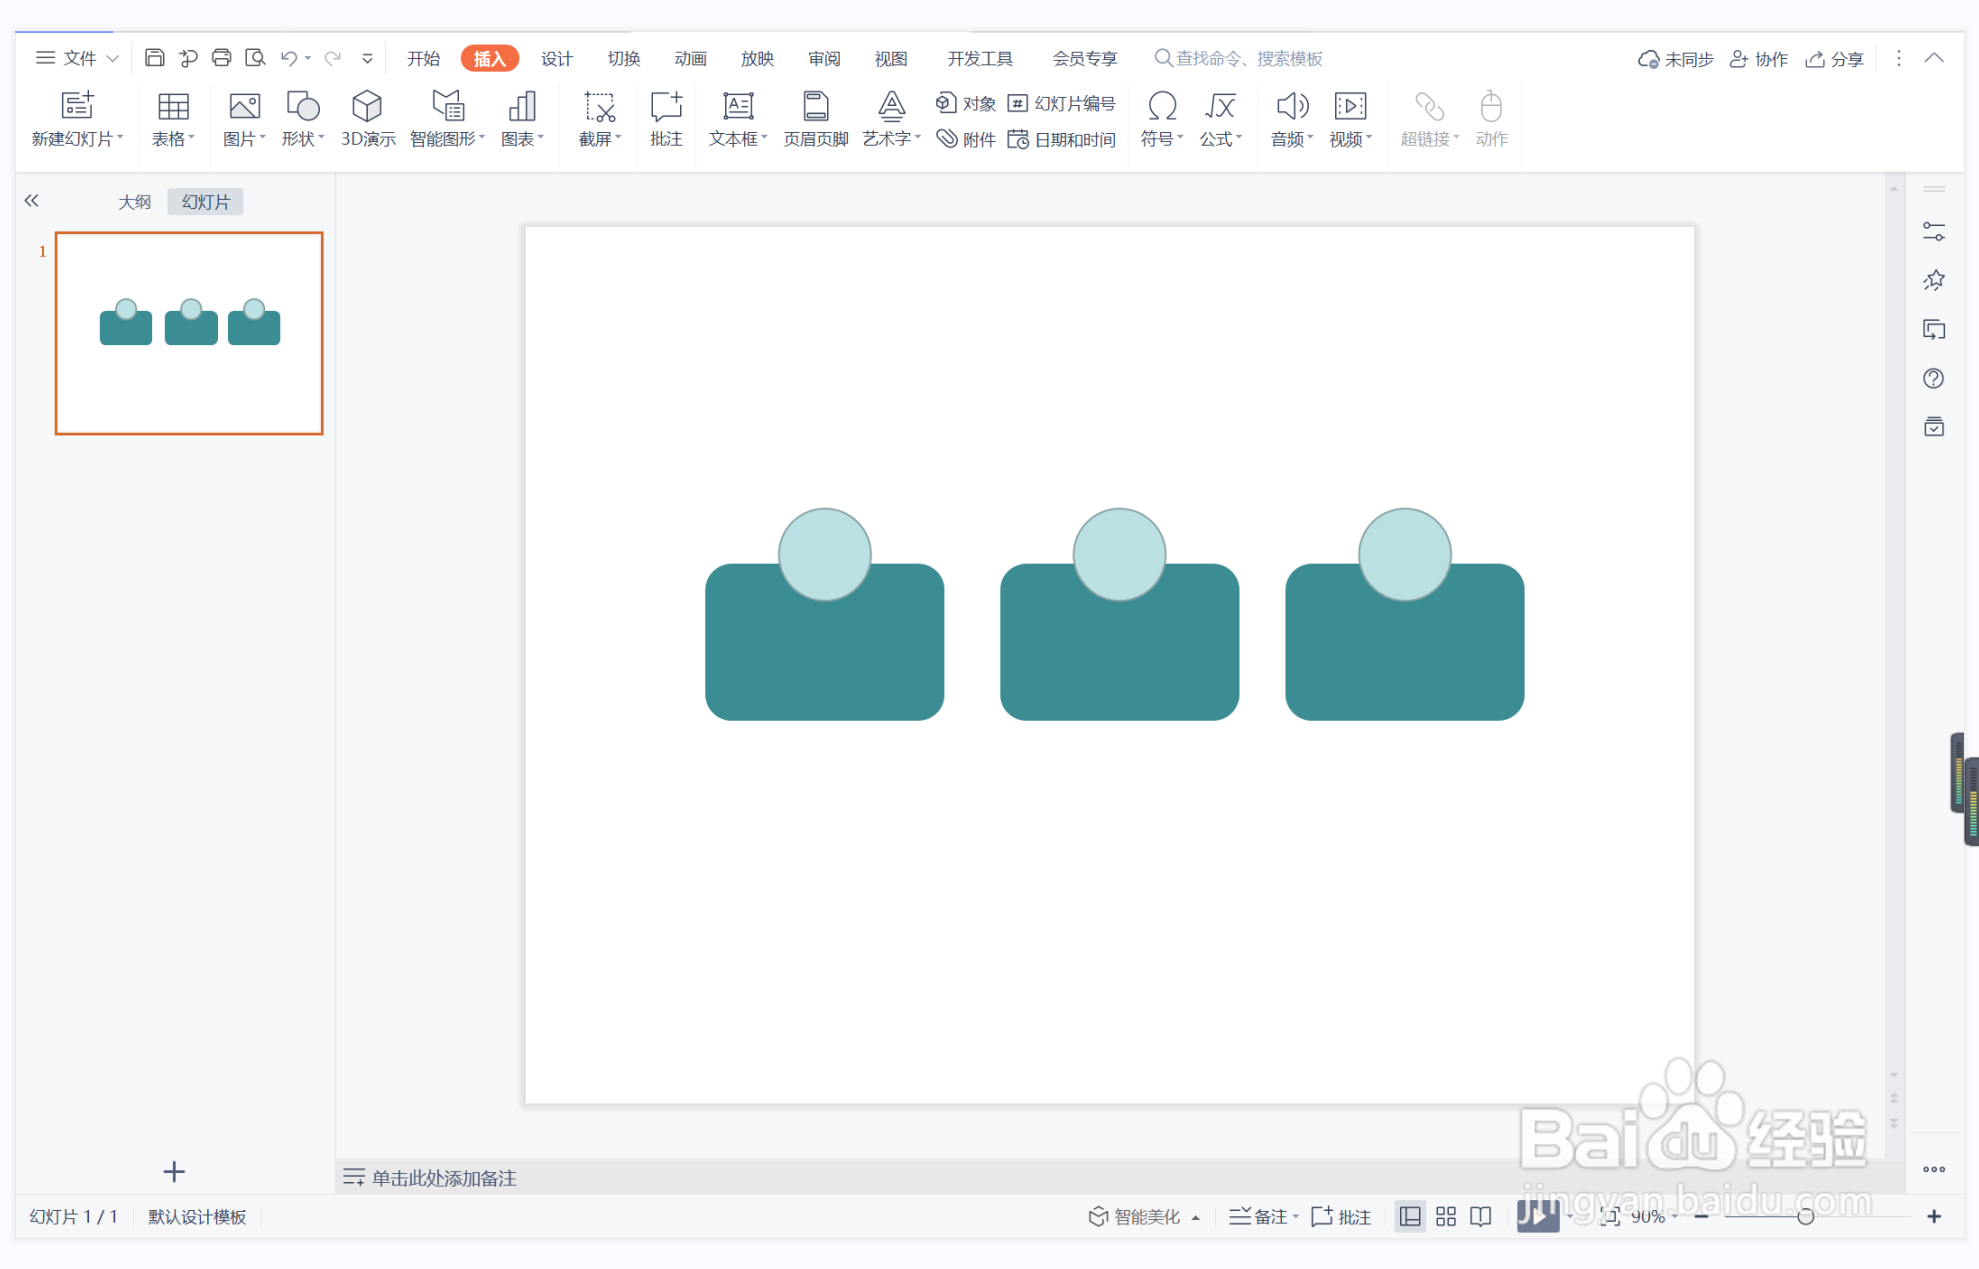Click the 分享 share button
This screenshot has height=1269, width=1979.
1835,59
